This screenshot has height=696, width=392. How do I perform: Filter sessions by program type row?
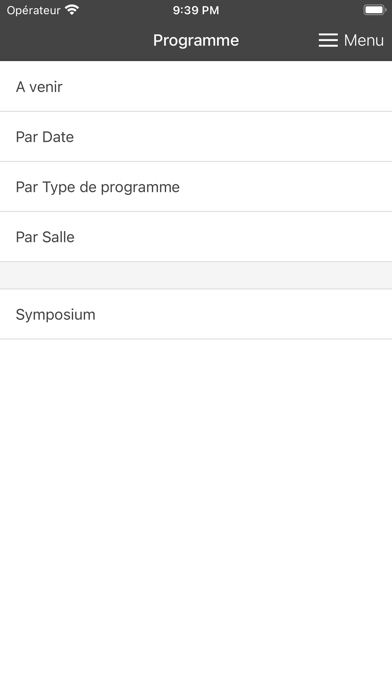196,187
